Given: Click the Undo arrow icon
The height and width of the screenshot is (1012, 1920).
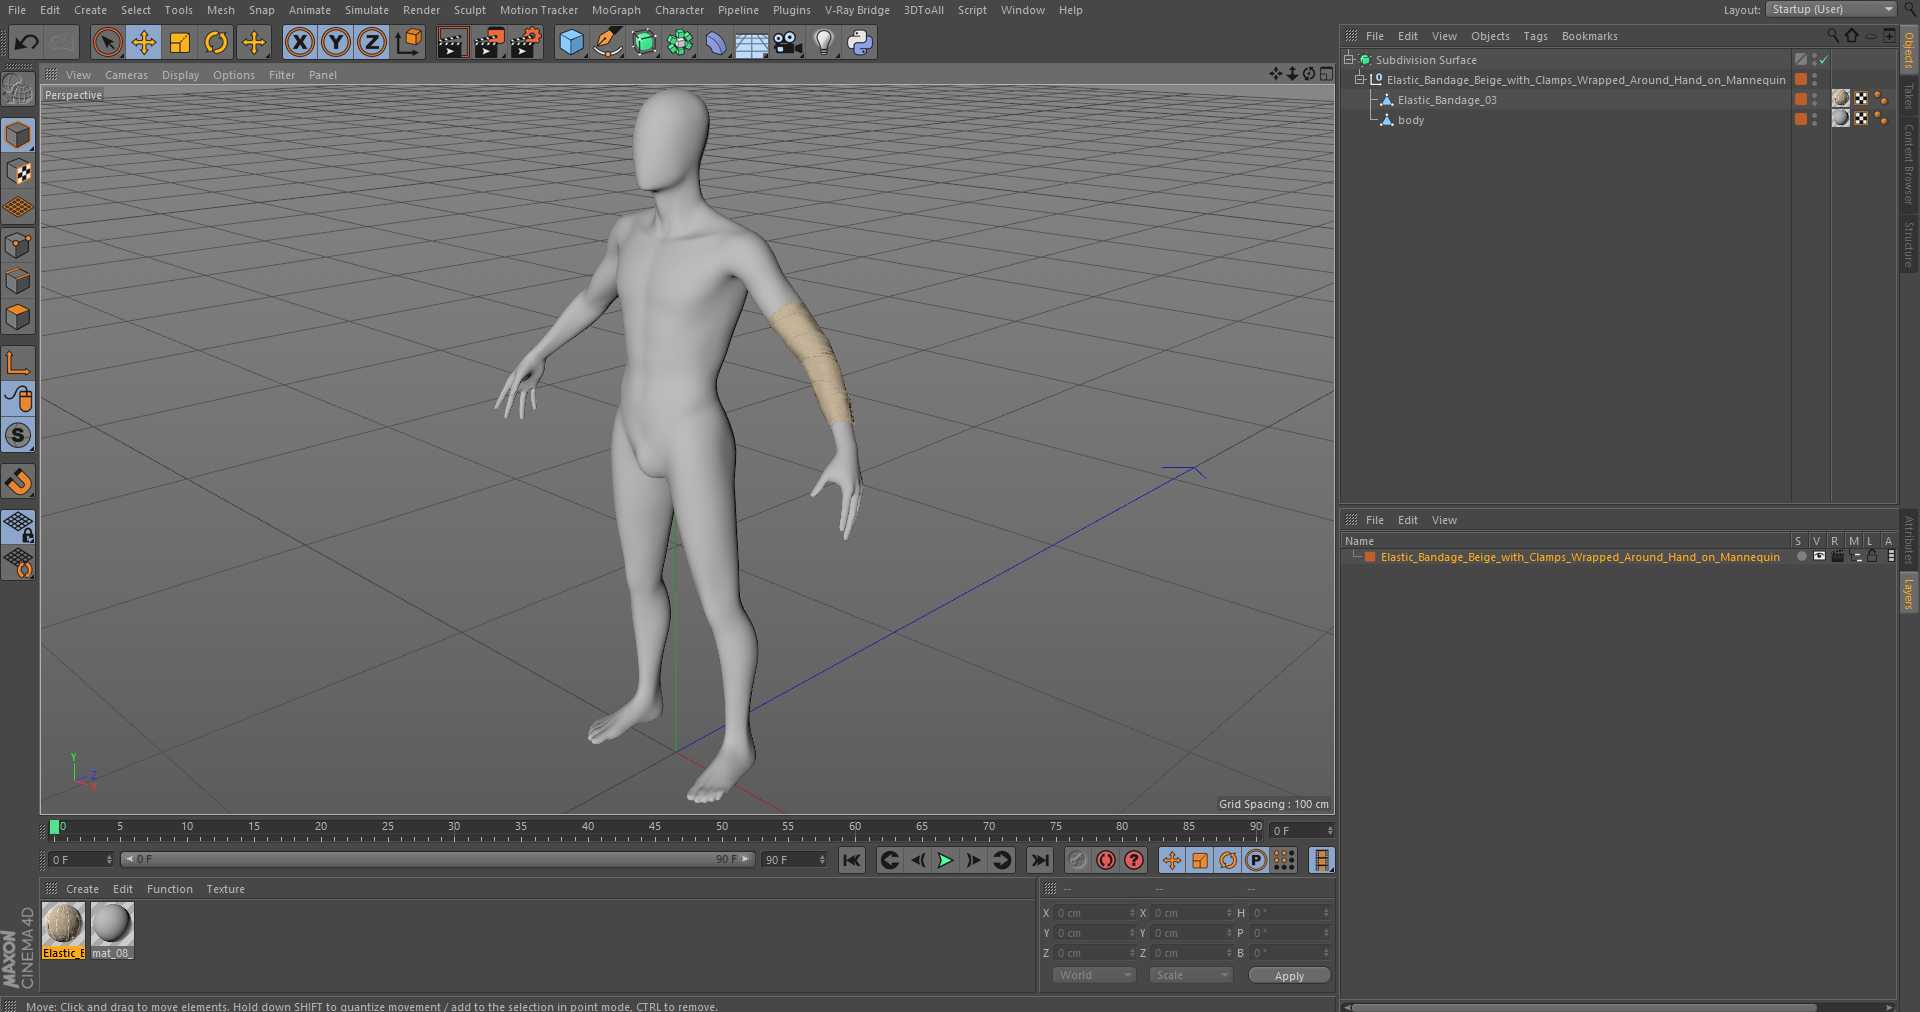Looking at the screenshot, I should pos(27,42).
